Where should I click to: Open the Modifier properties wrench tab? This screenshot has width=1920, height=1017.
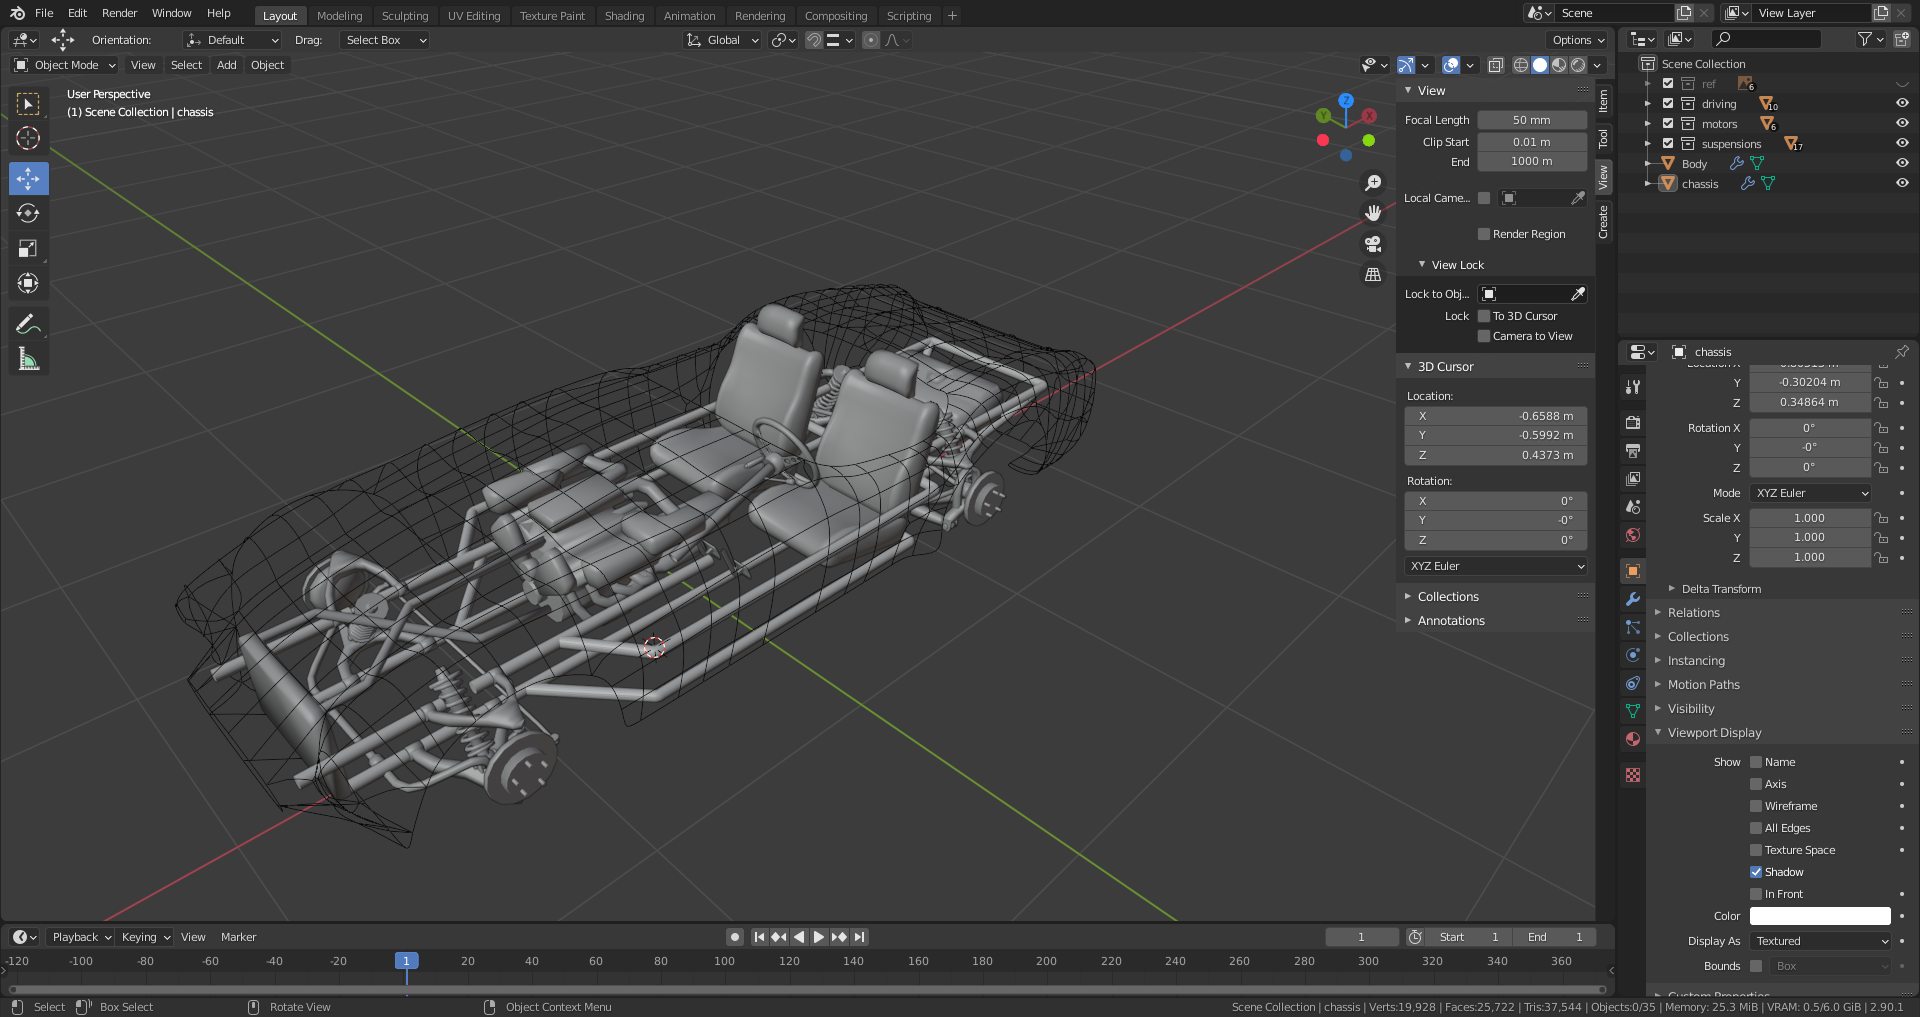tap(1633, 599)
